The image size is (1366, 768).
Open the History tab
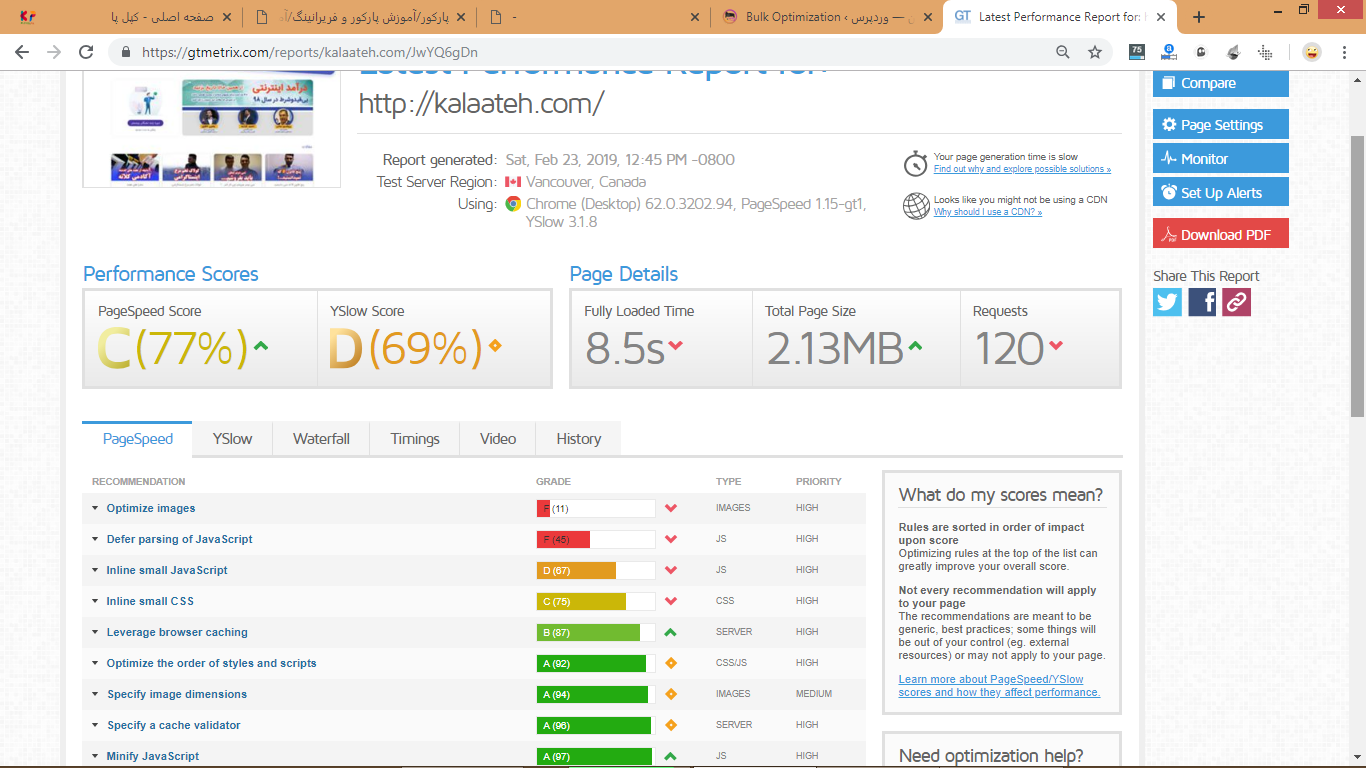coord(579,438)
